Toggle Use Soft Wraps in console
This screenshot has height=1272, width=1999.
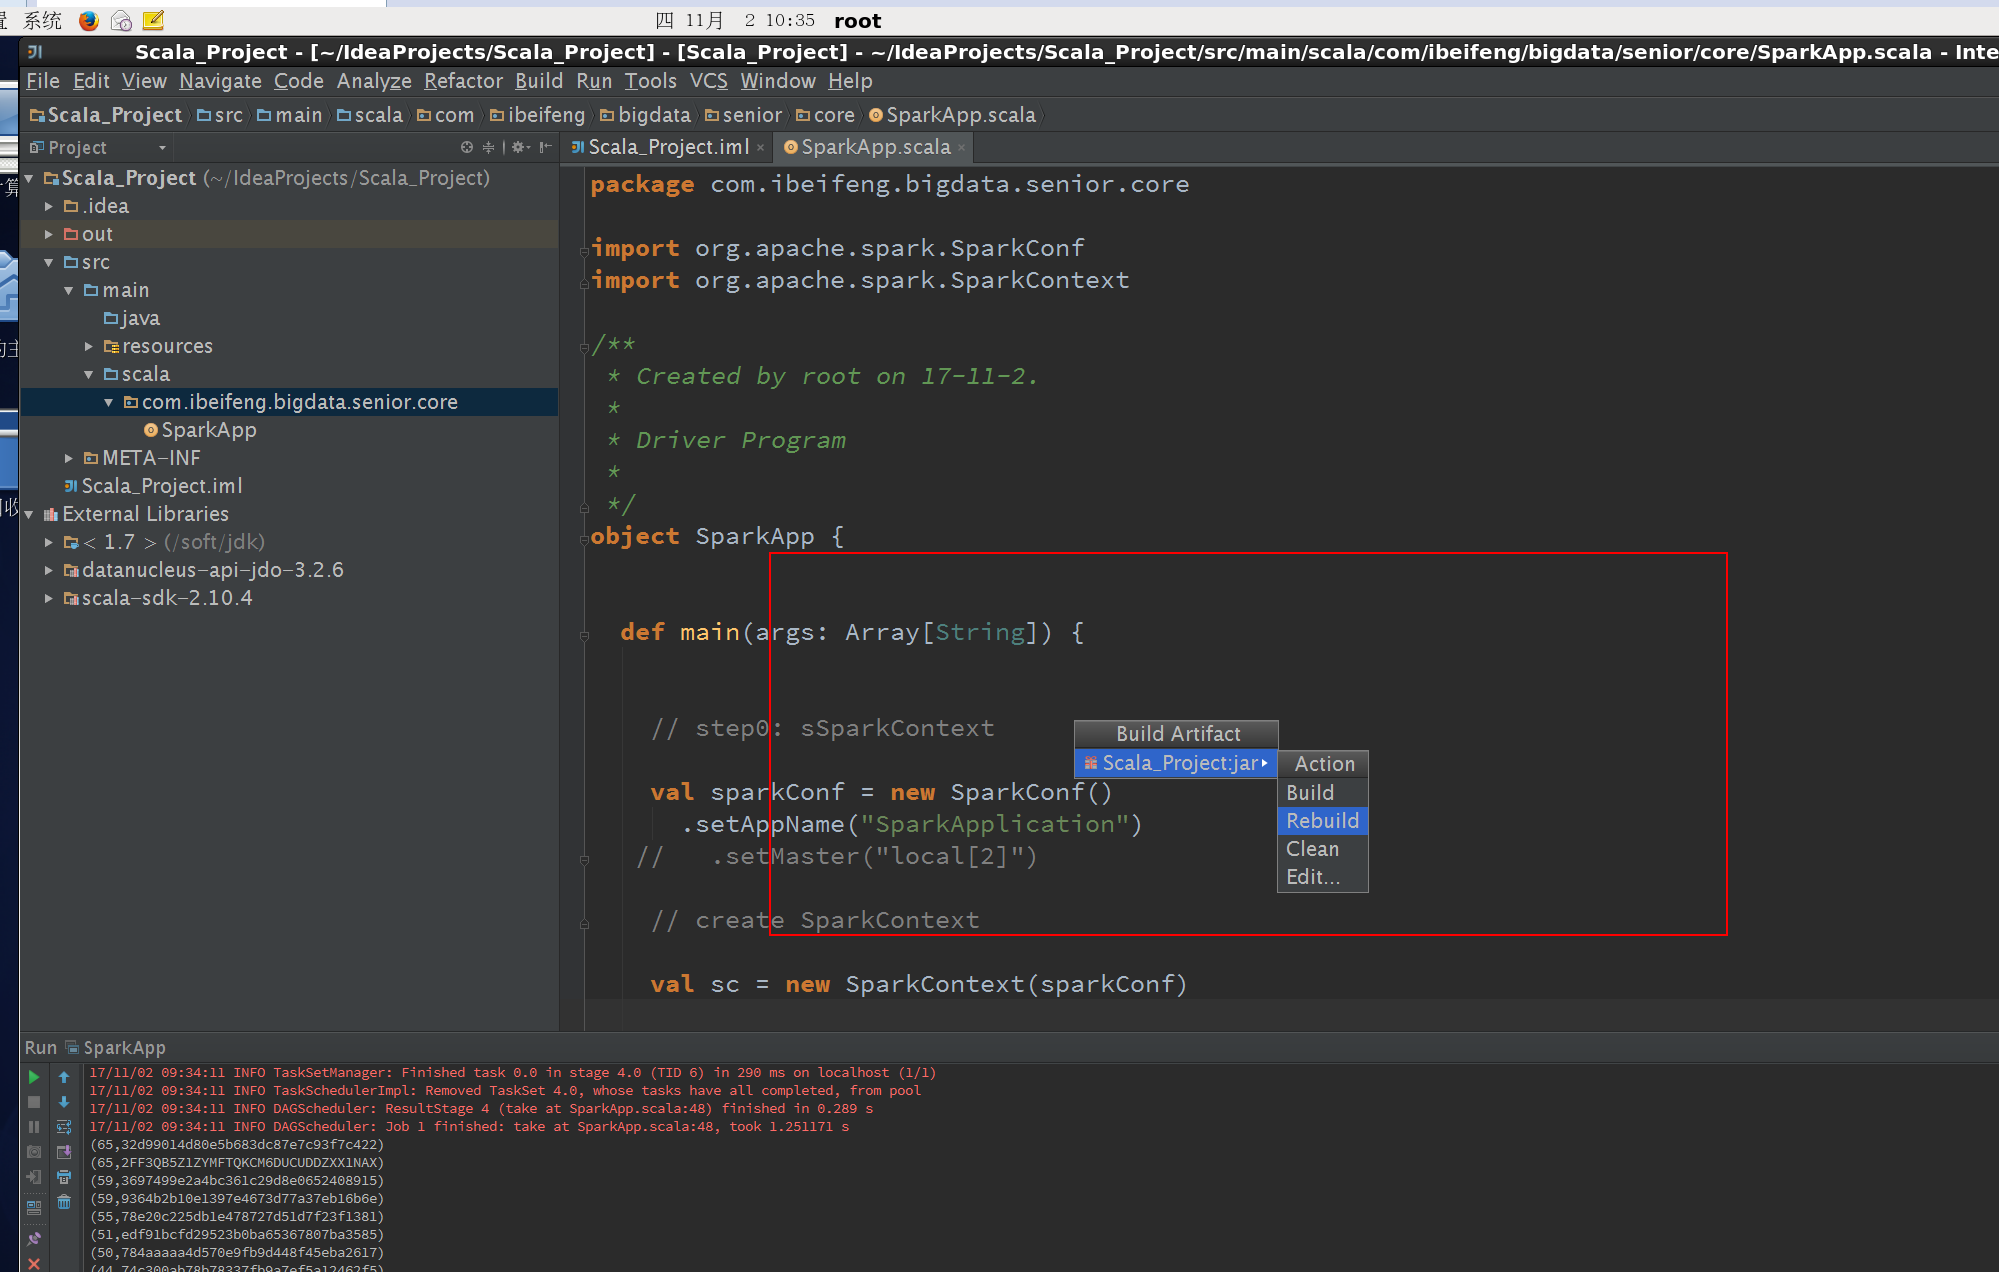[x=64, y=1127]
